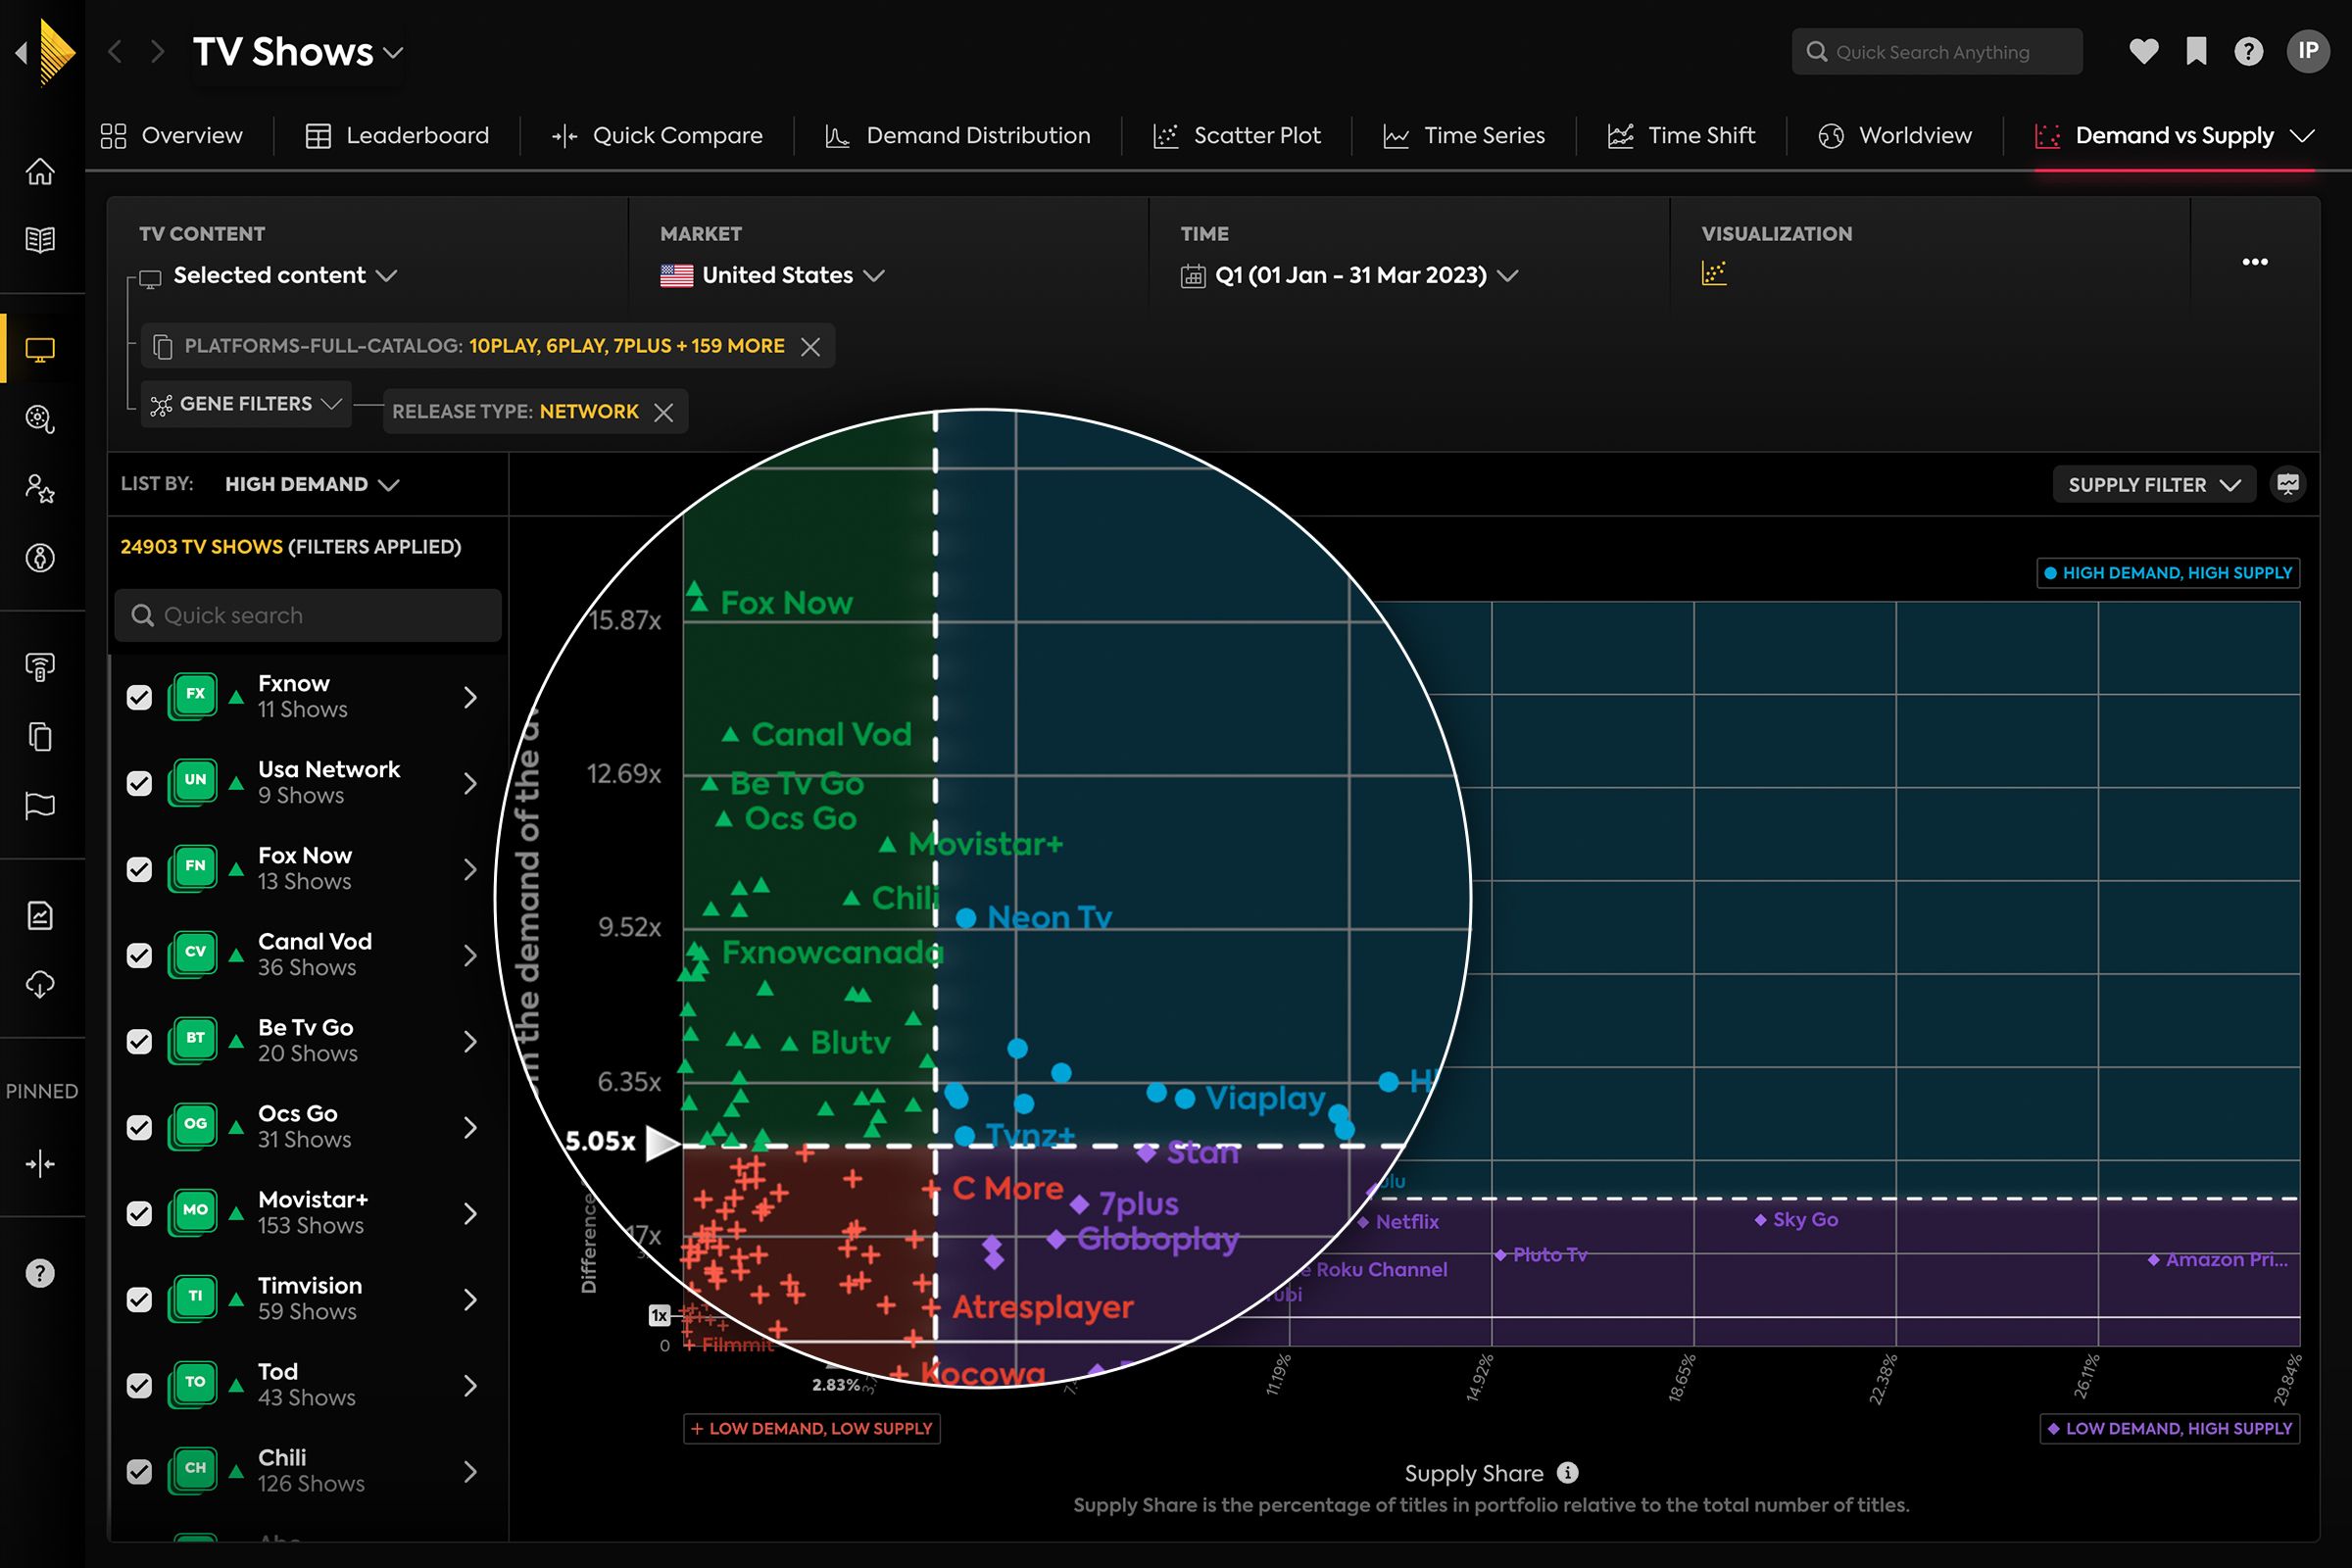Open the Quick Compare tab
Image resolution: width=2352 pixels, height=1568 pixels.
(657, 136)
